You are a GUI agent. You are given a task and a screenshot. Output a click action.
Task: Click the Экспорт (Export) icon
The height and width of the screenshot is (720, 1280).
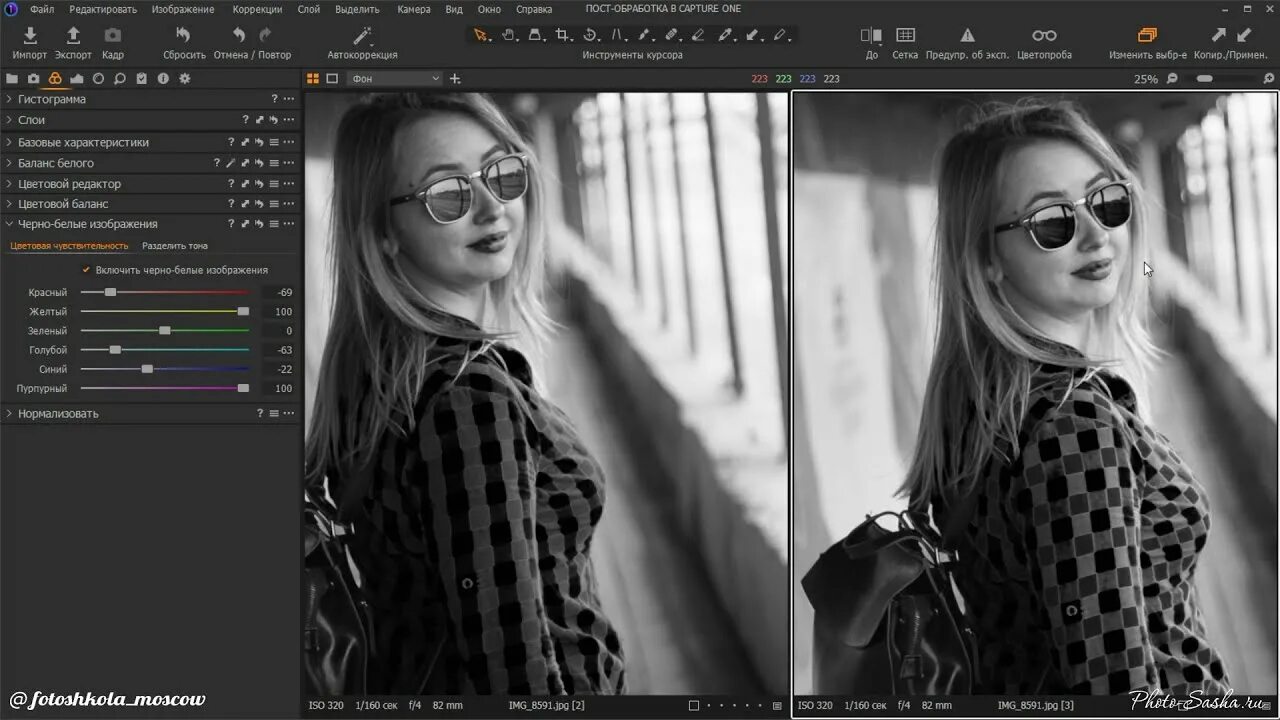73,36
